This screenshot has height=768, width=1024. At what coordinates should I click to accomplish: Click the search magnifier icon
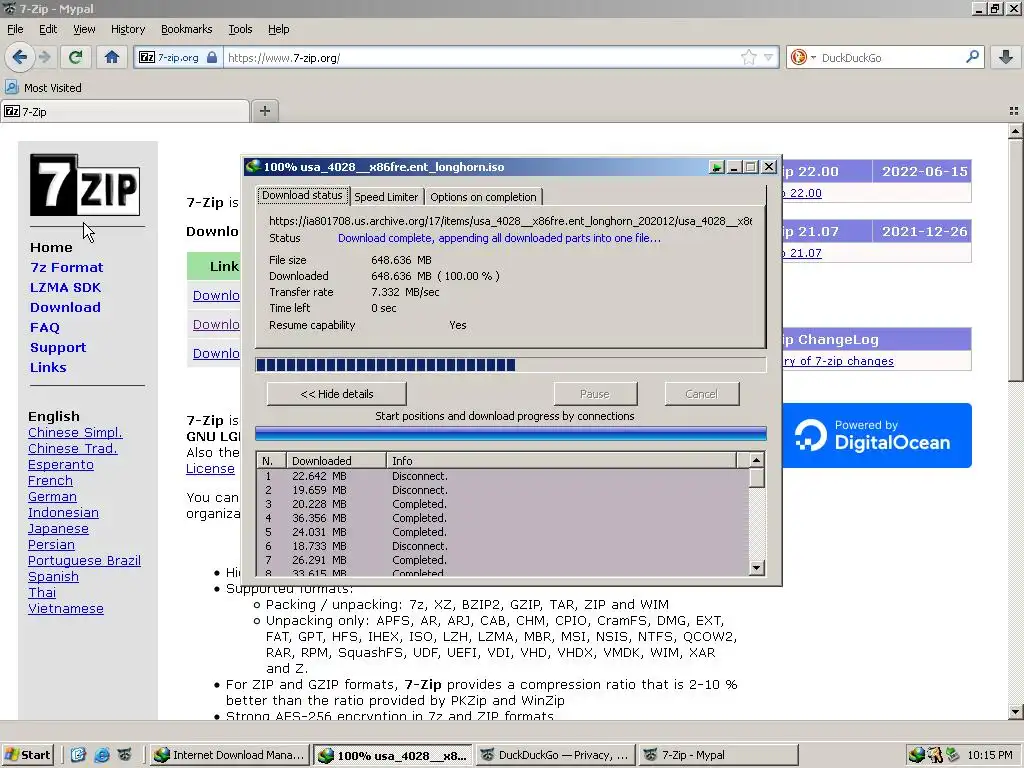(972, 57)
